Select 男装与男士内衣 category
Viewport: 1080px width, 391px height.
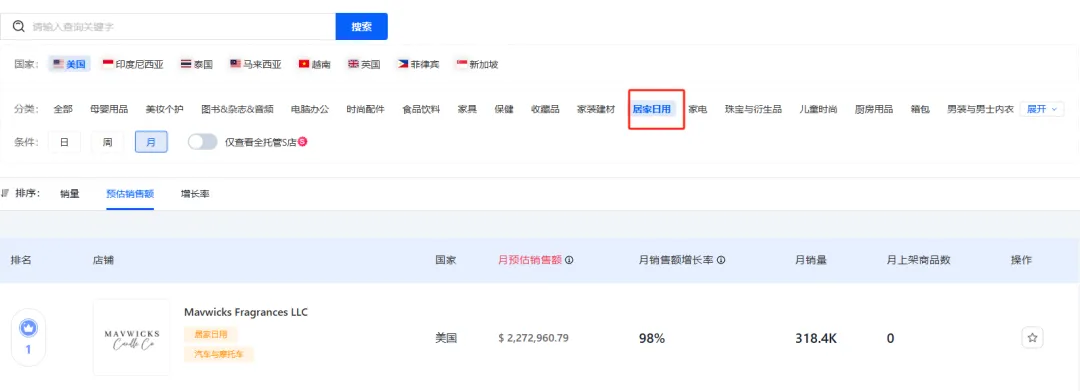tap(980, 109)
